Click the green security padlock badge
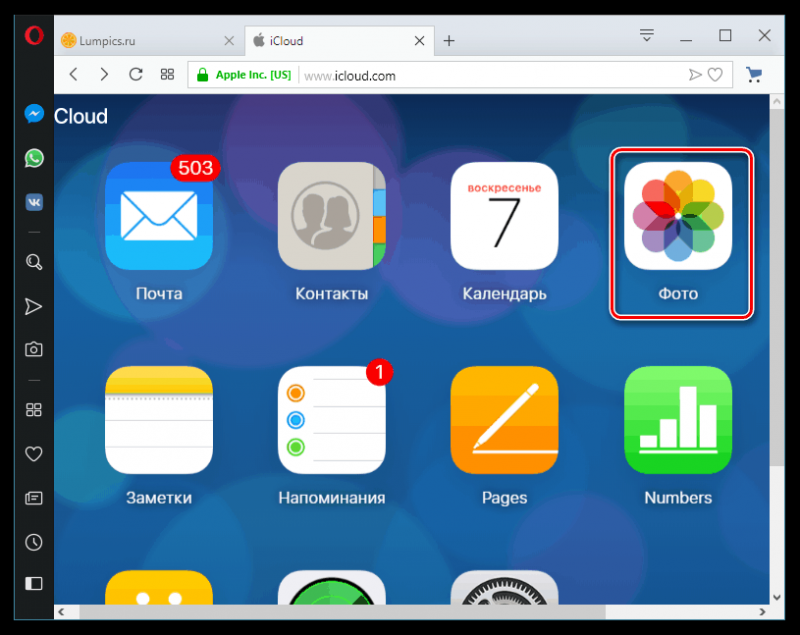Screen dimensions: 800x635 pyautogui.click(x=203, y=75)
